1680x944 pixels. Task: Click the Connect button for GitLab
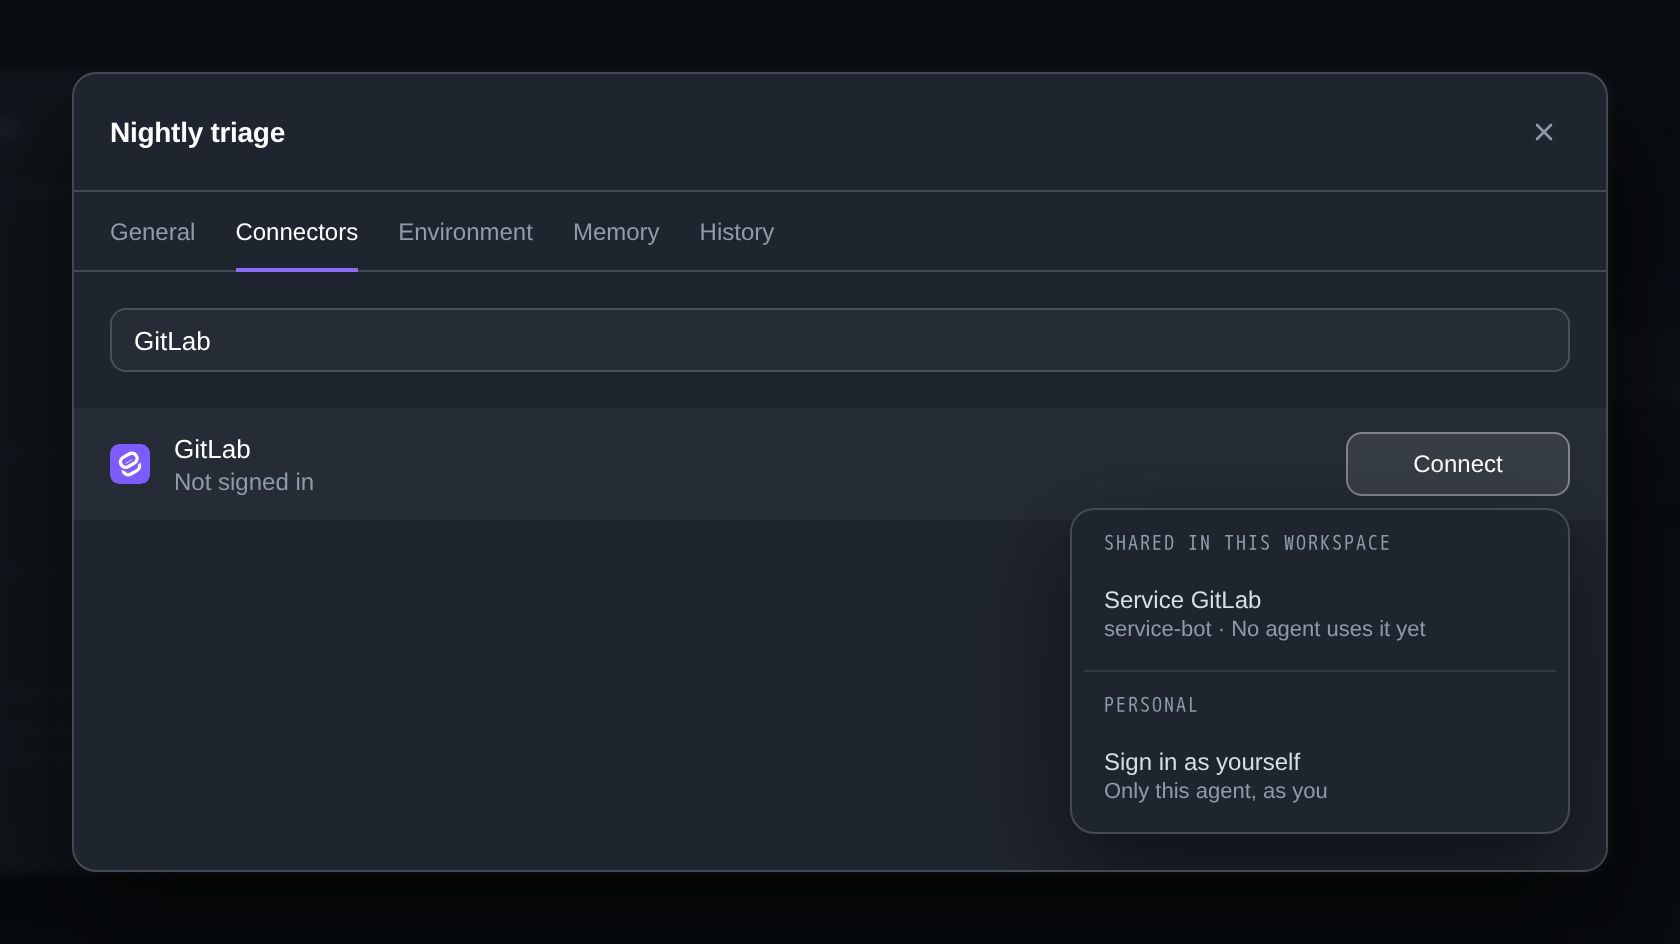pos(1458,464)
